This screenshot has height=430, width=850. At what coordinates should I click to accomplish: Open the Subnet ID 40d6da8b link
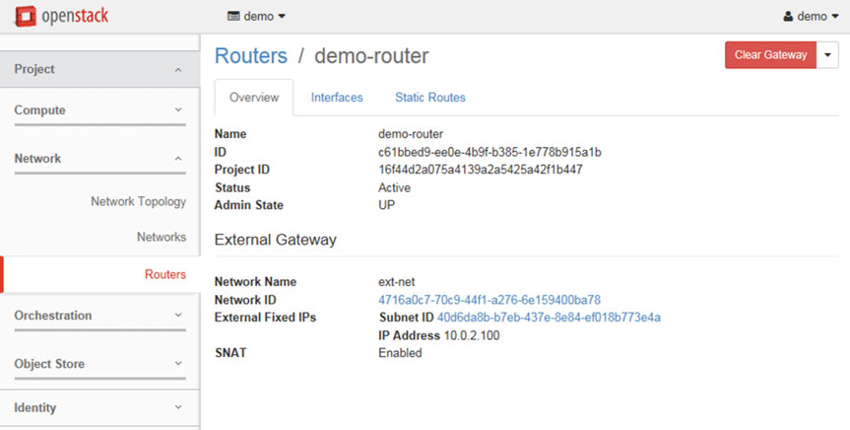click(549, 317)
